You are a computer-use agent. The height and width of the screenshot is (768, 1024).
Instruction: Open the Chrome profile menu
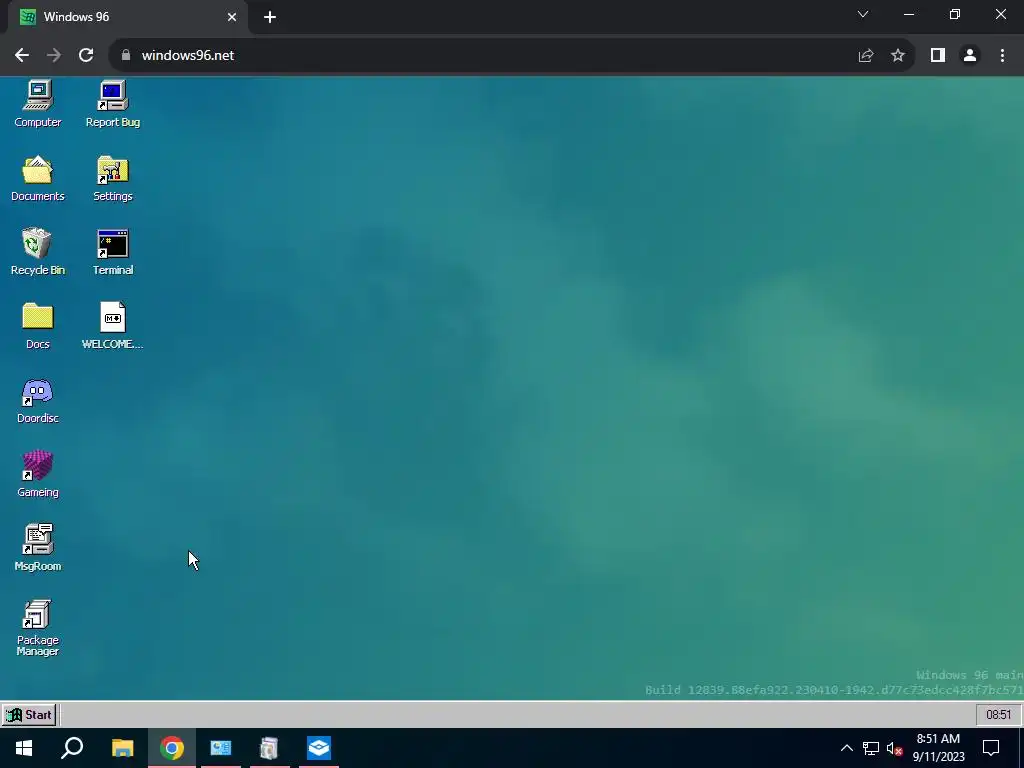[970, 56]
